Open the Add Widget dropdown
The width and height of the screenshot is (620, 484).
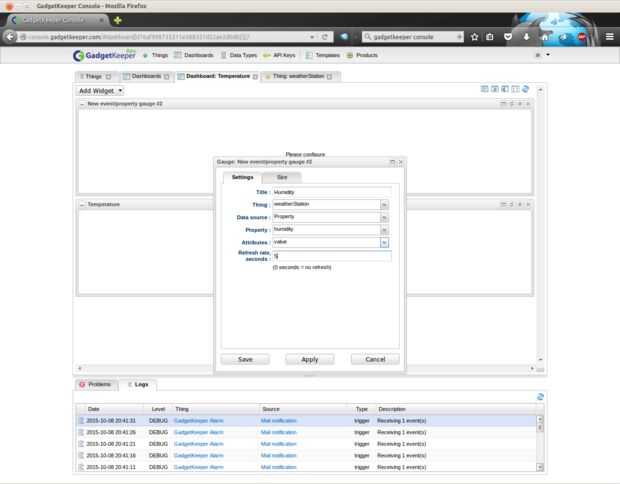[x=100, y=91]
